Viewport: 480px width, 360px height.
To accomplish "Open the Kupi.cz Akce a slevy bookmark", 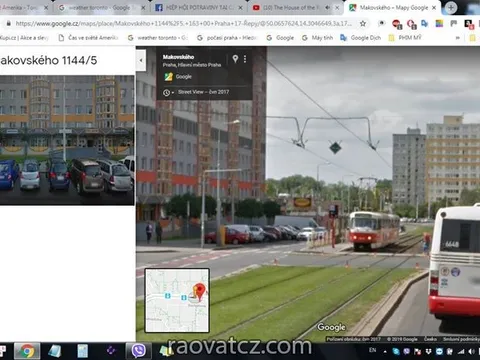I will [24, 38].
